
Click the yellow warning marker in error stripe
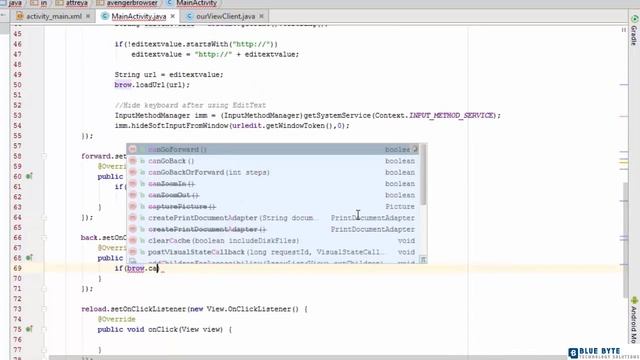pos(624,162)
